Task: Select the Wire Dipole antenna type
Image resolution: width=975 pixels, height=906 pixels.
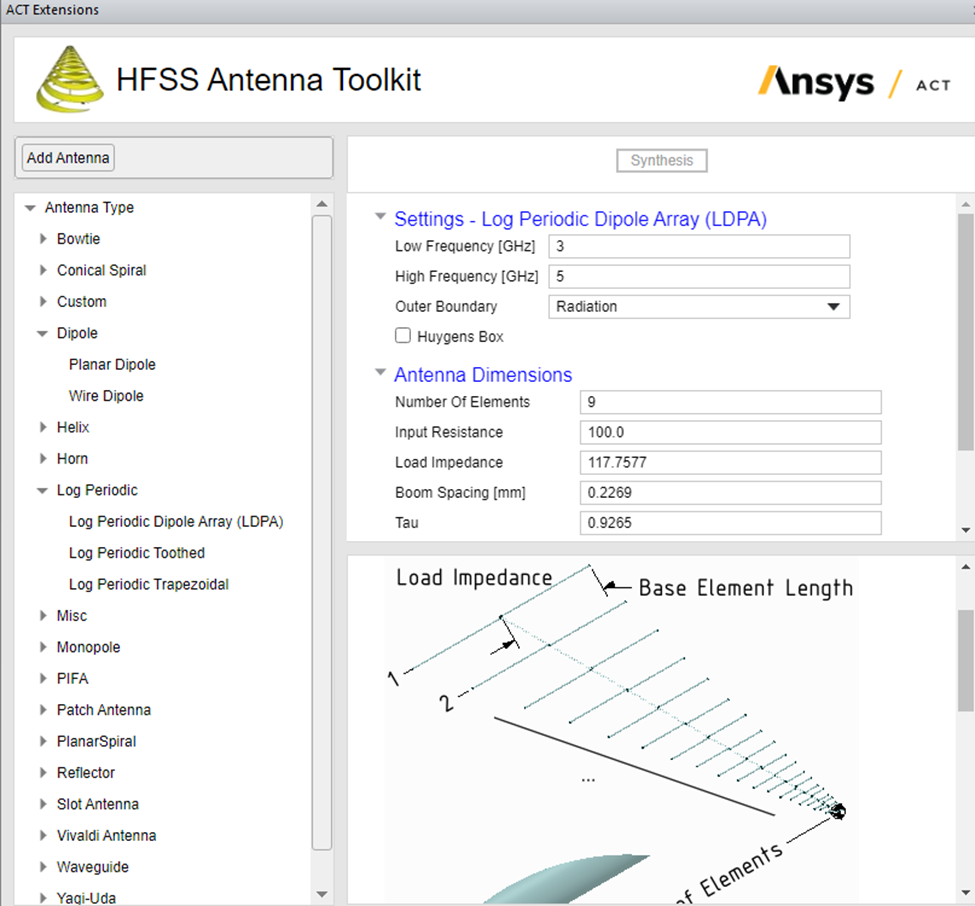Action: tap(106, 395)
